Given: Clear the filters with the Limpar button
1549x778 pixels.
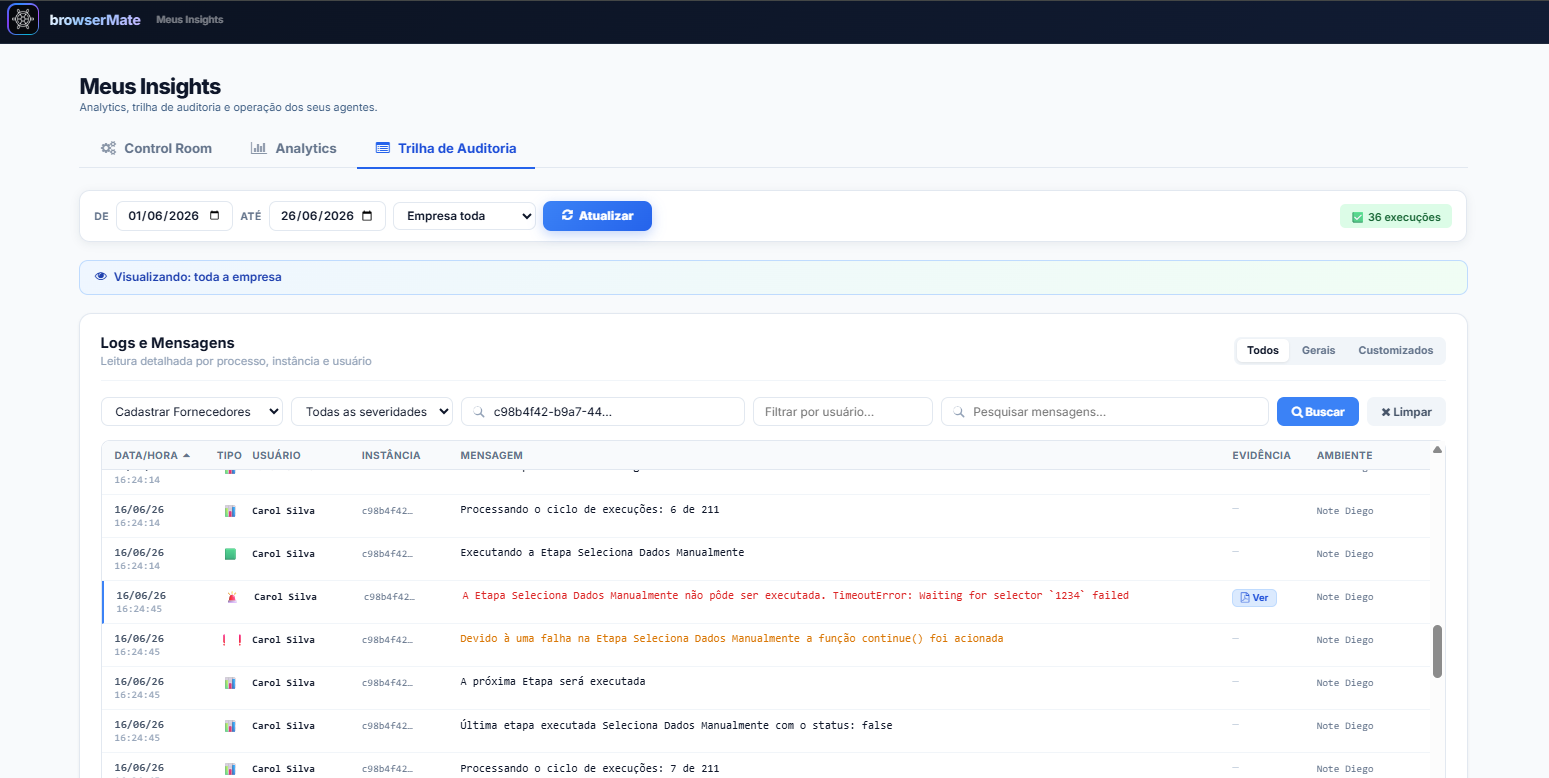Looking at the screenshot, I should [1406, 412].
